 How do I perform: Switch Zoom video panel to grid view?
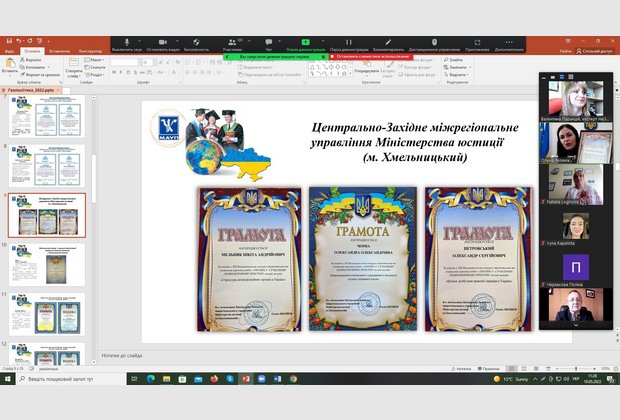(x=570, y=77)
